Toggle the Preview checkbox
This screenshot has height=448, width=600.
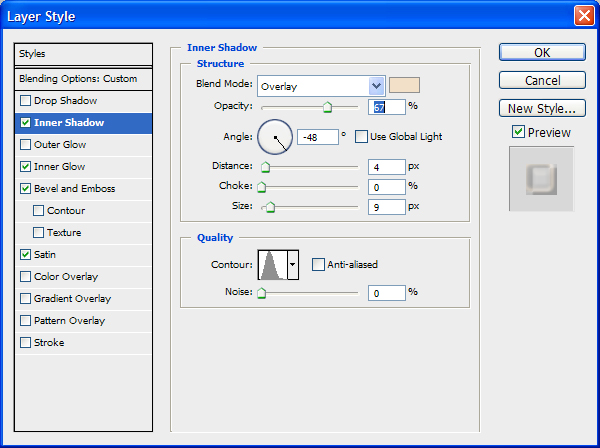coord(518,132)
